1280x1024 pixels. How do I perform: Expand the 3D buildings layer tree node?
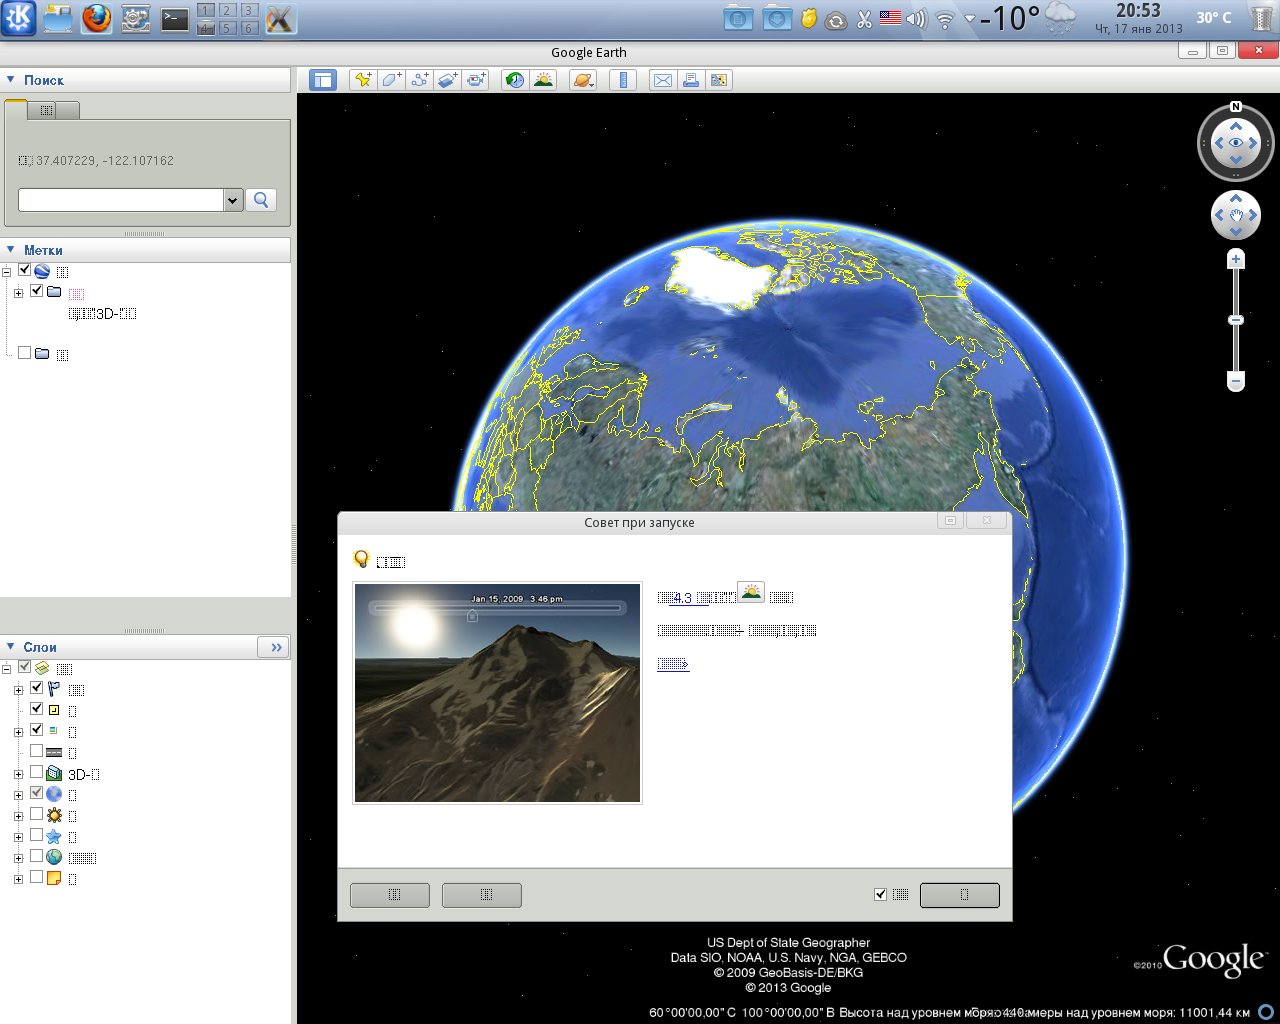coord(18,774)
